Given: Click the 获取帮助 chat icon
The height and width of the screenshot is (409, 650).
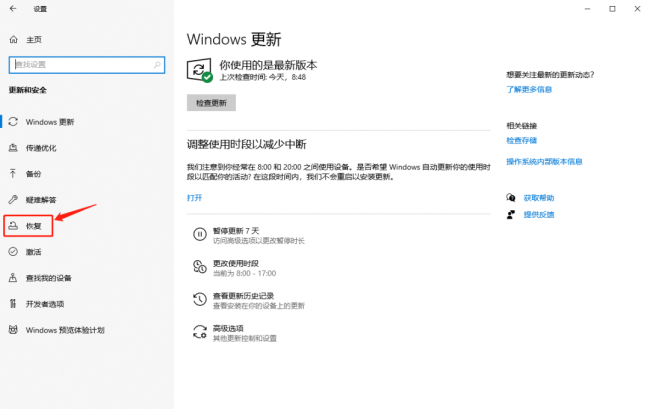Looking at the screenshot, I should coord(511,198).
